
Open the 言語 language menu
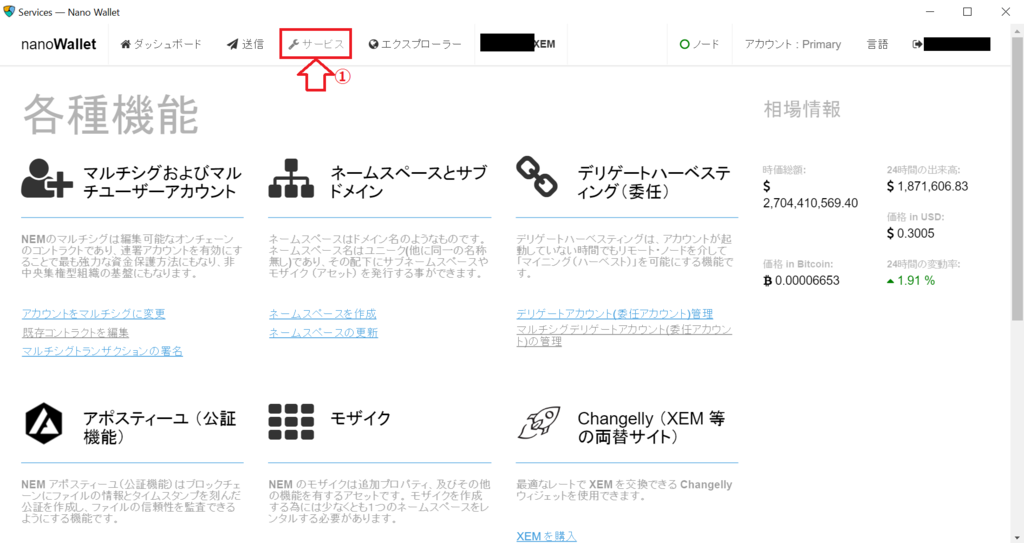(877, 44)
